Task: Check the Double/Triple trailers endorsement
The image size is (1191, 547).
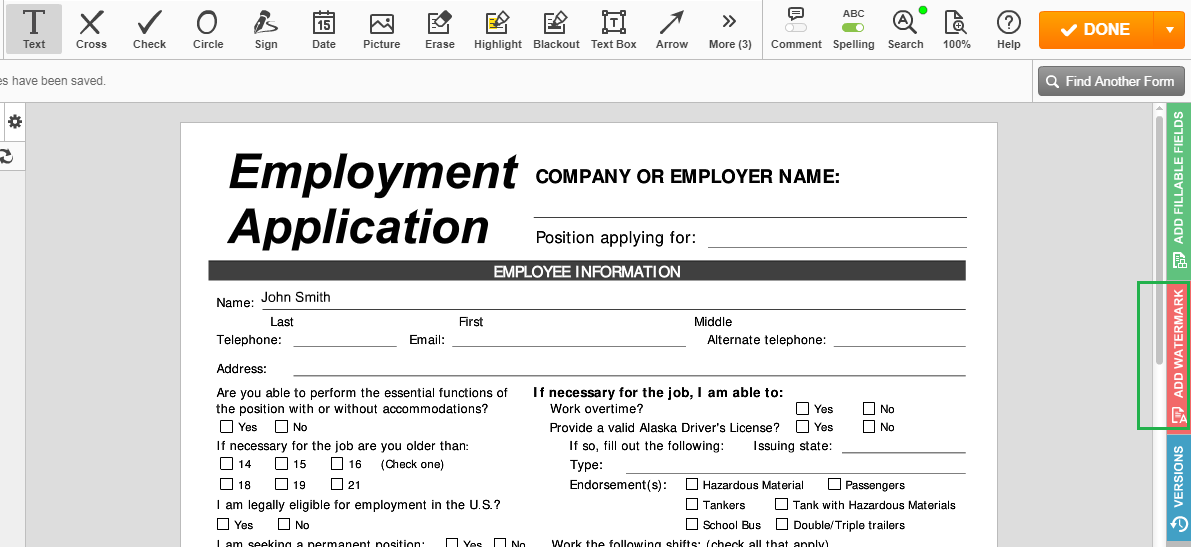Action: pyautogui.click(x=782, y=524)
